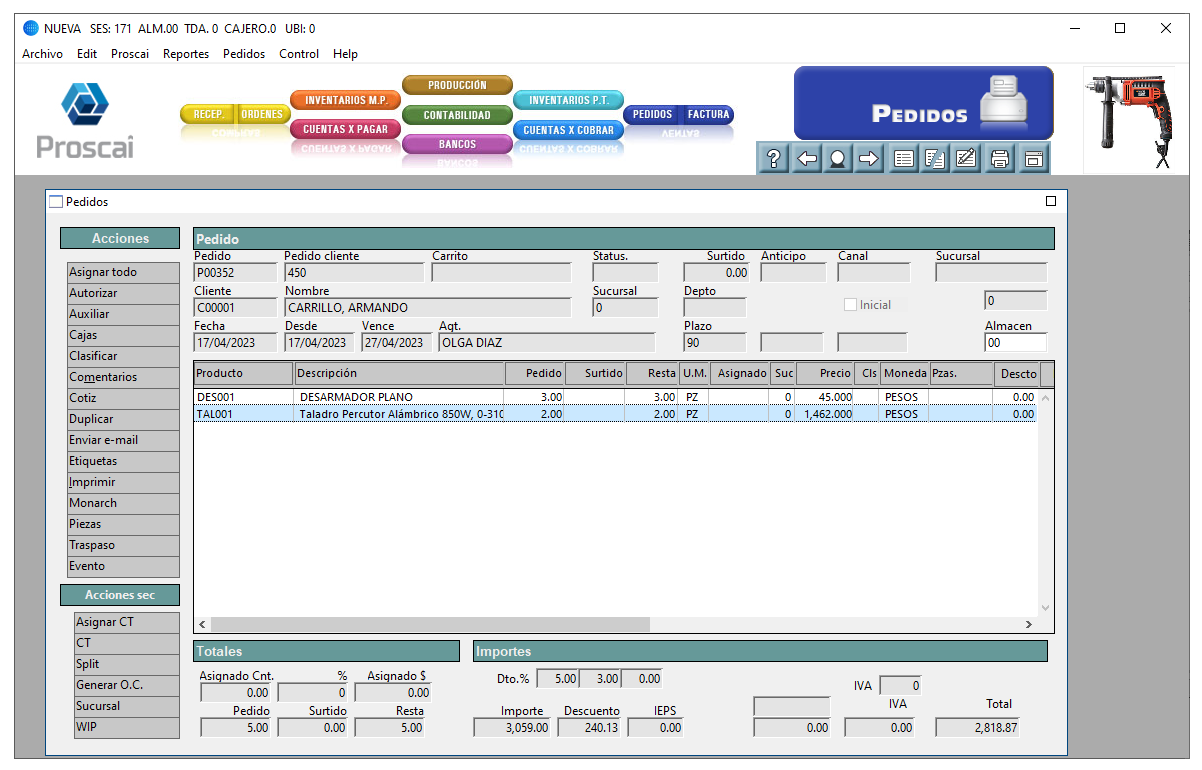Viewport: 1202px width, 770px height.
Task: Go to previous record with left arrow
Action: [806, 158]
